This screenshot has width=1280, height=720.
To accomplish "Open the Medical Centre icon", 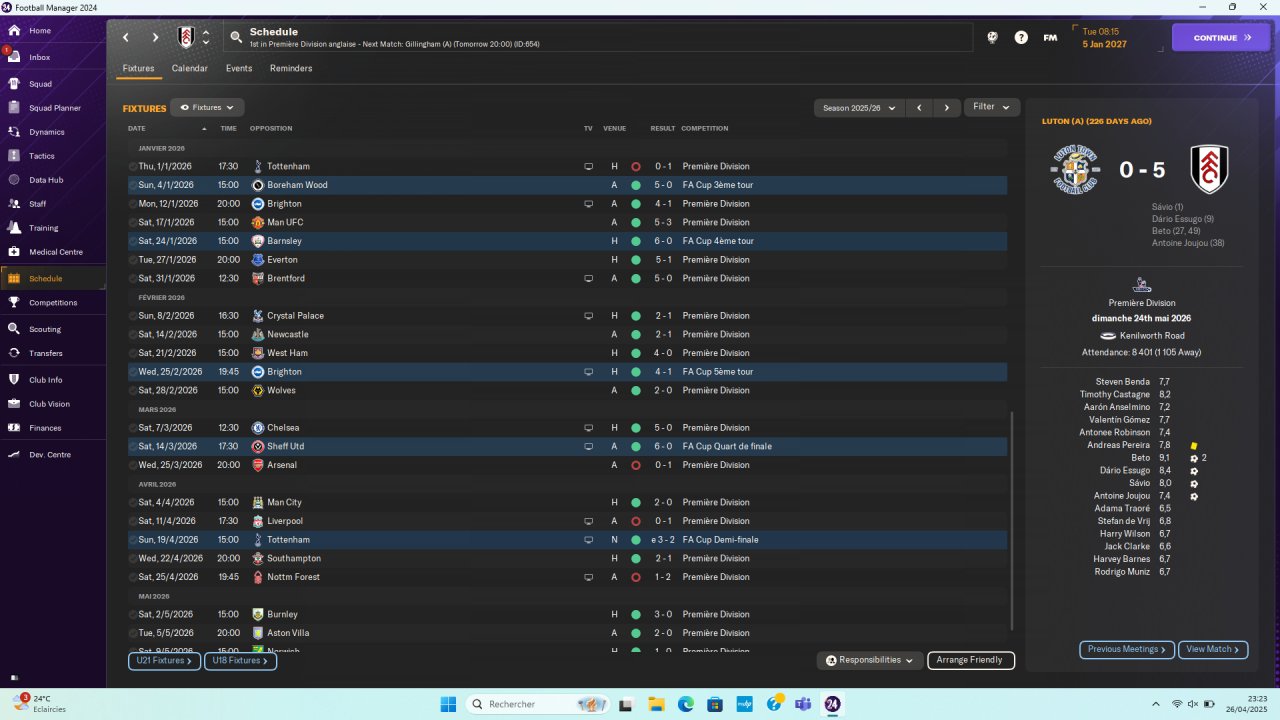I will [x=14, y=252].
